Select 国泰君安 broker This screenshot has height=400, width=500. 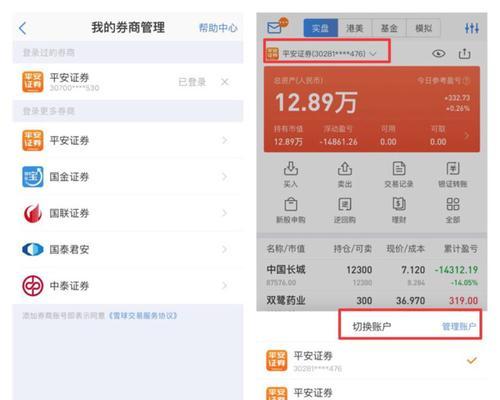(x=128, y=249)
